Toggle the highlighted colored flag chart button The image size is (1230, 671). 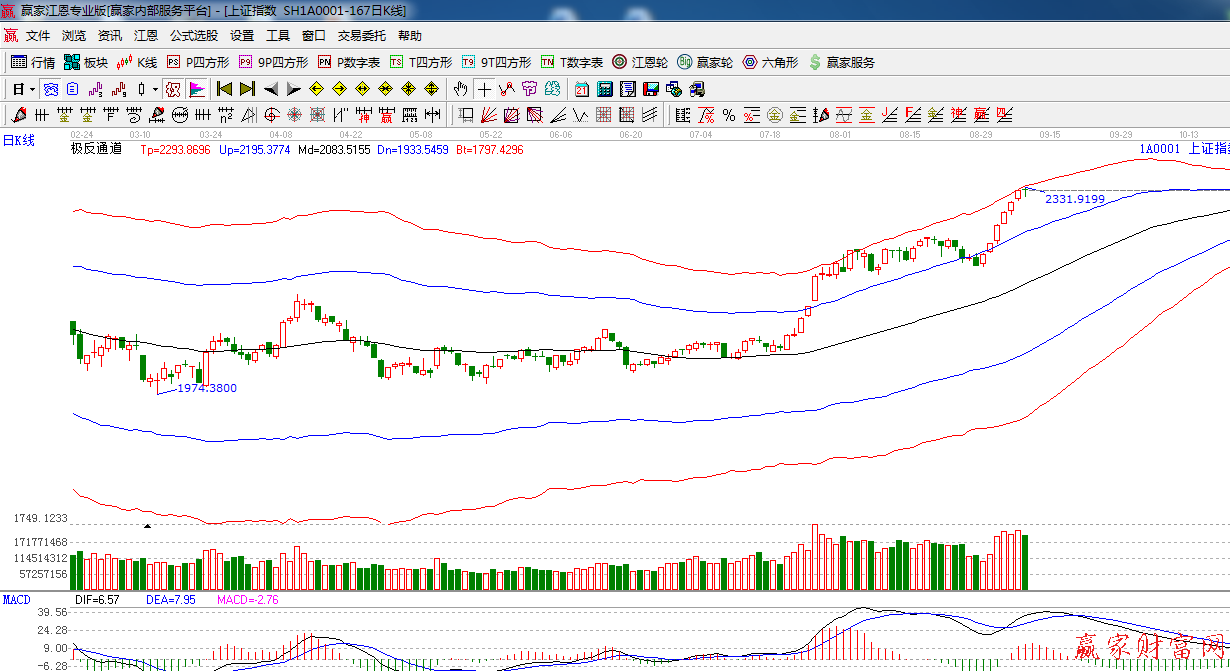[196, 89]
